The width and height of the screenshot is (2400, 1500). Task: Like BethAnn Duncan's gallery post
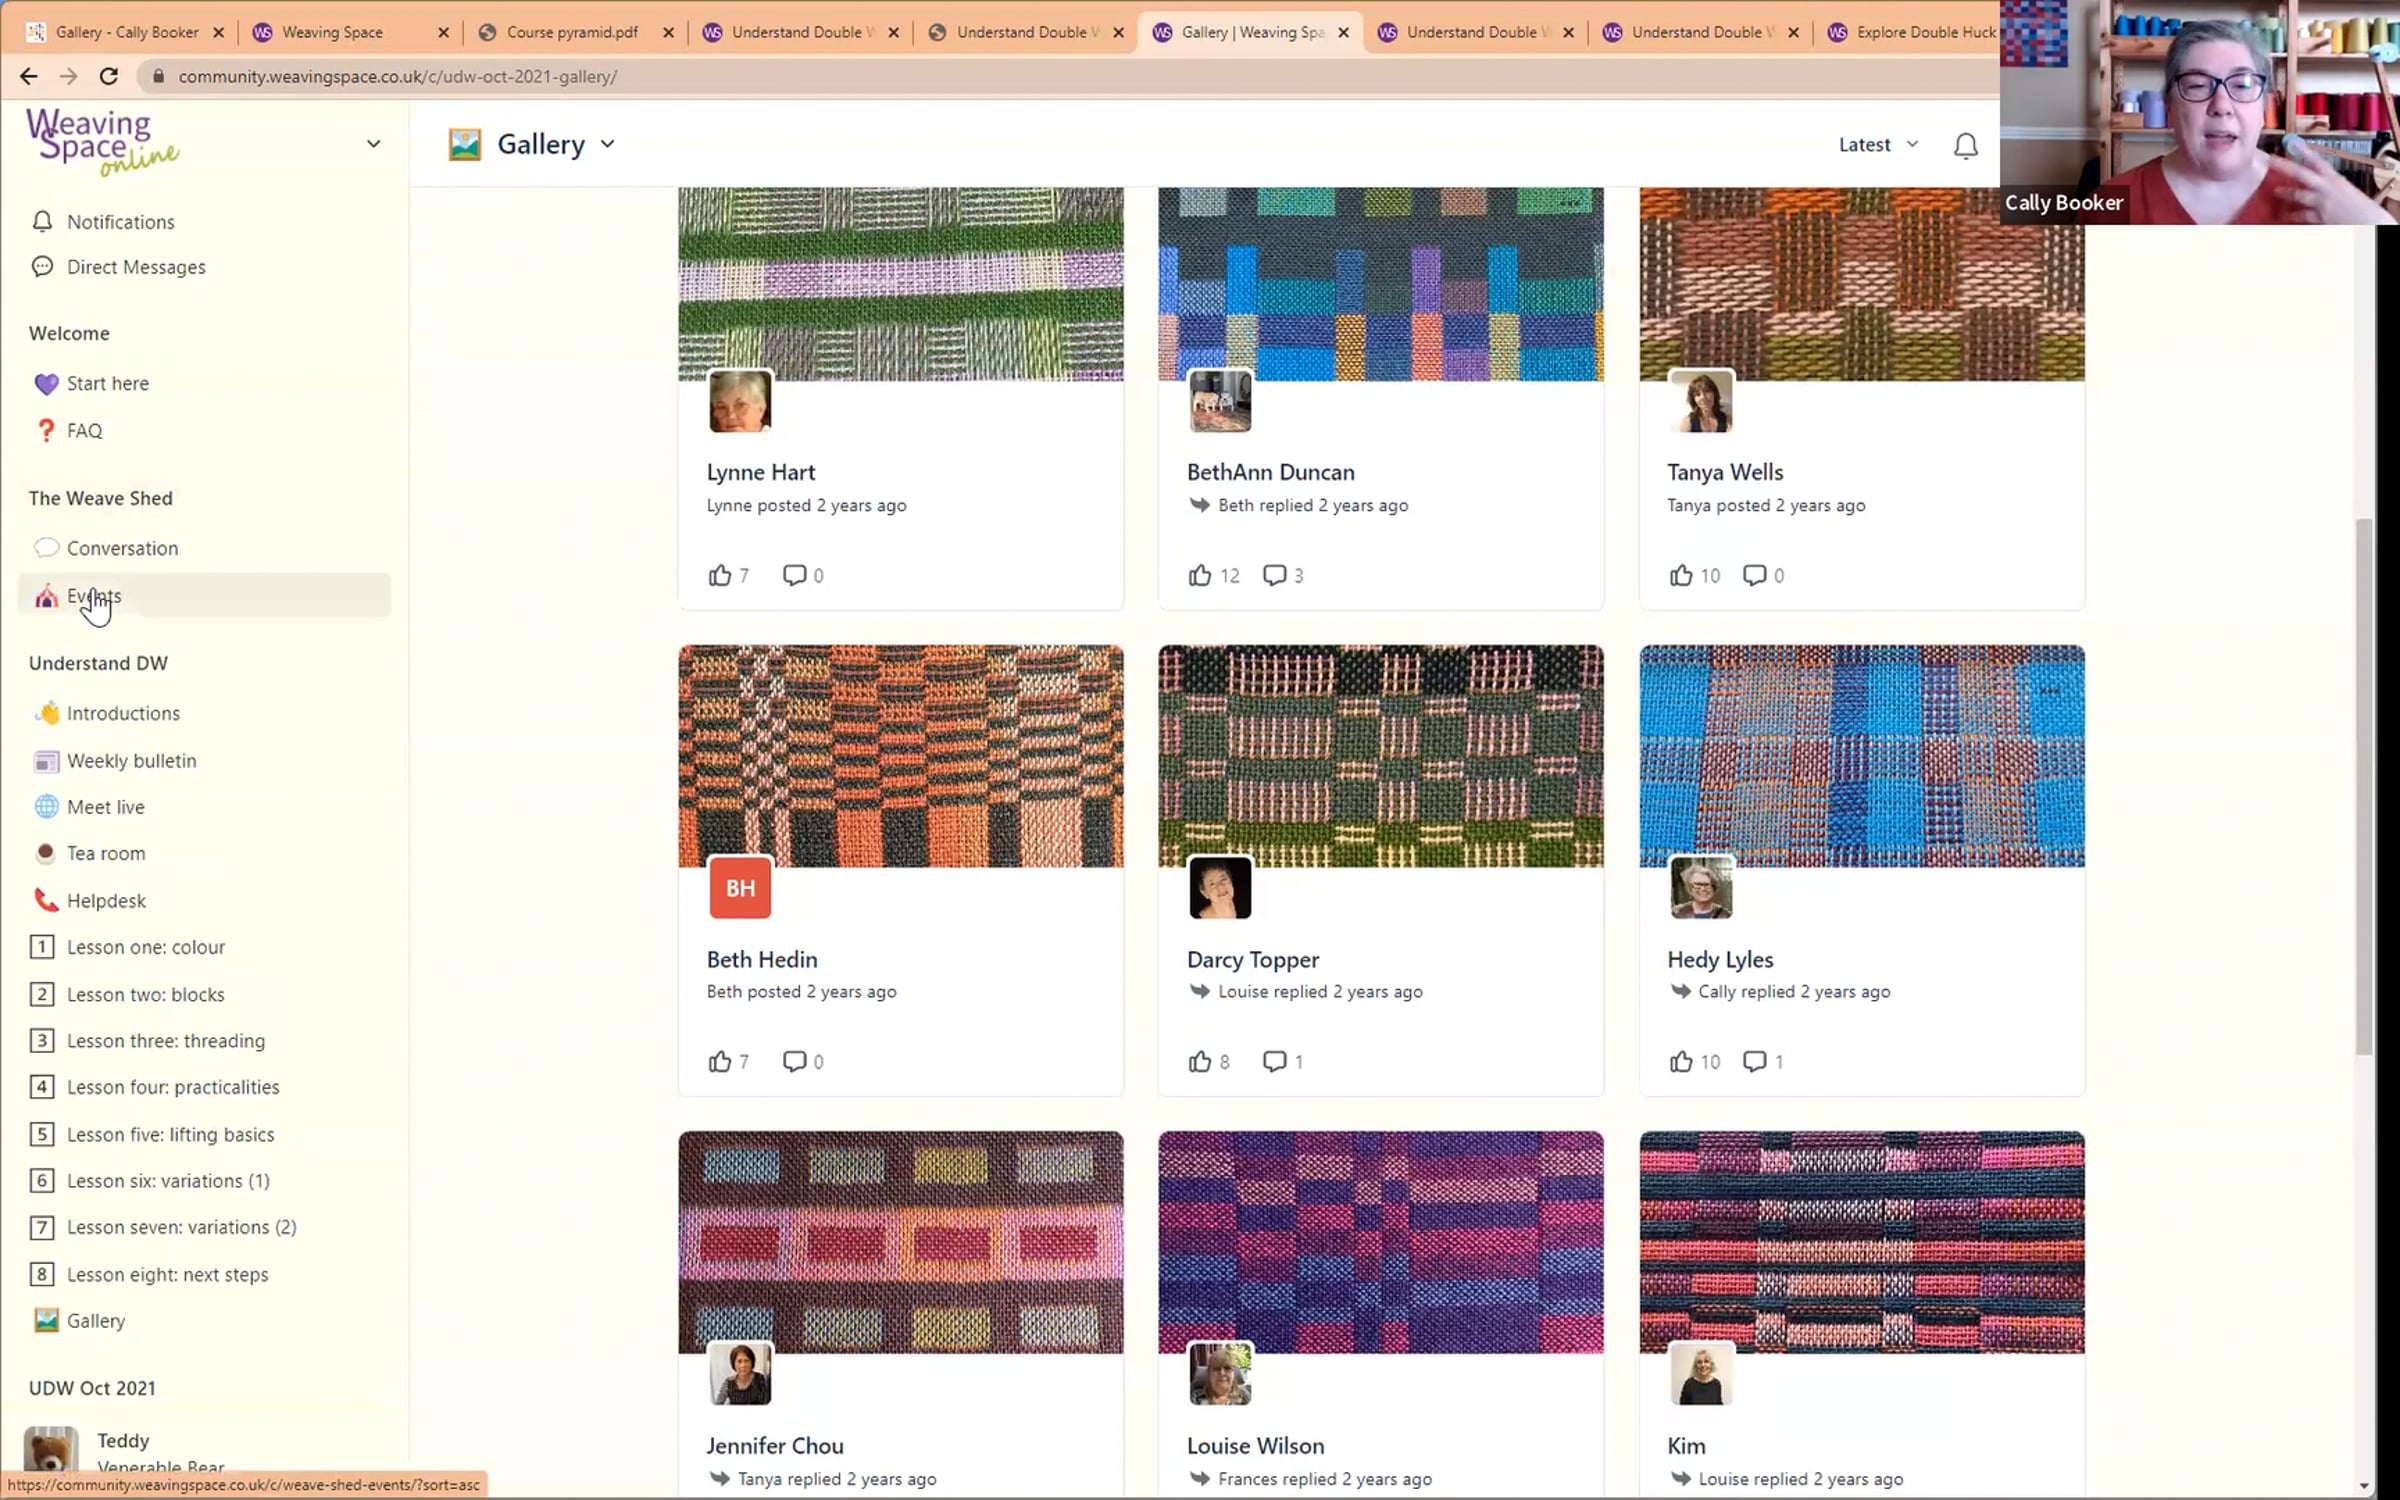pyautogui.click(x=1200, y=575)
